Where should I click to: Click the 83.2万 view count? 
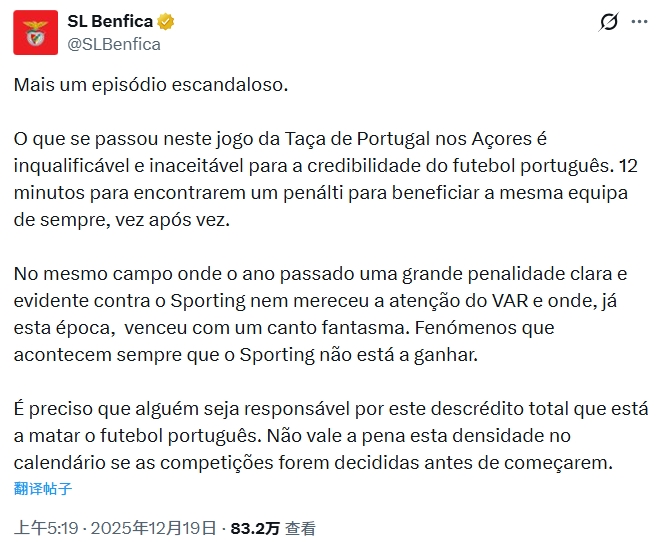pos(255,528)
